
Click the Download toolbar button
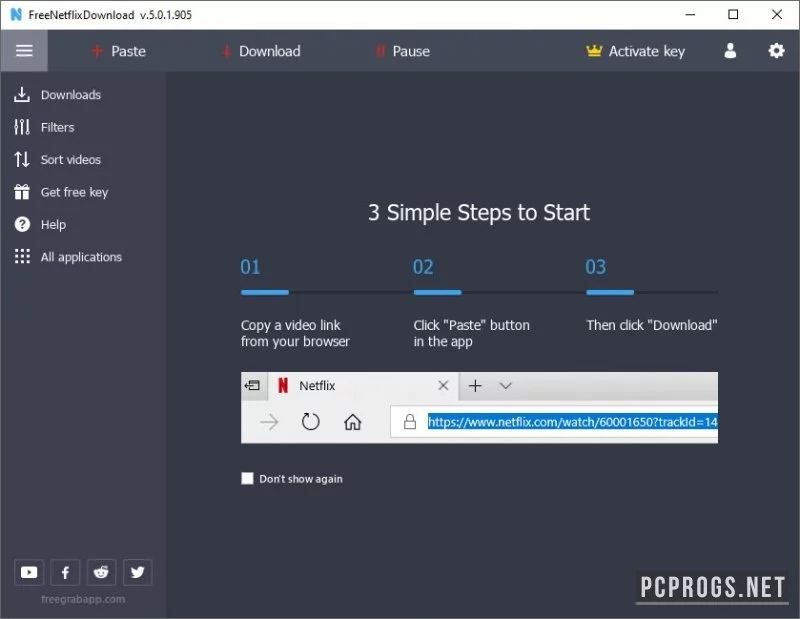(262, 51)
